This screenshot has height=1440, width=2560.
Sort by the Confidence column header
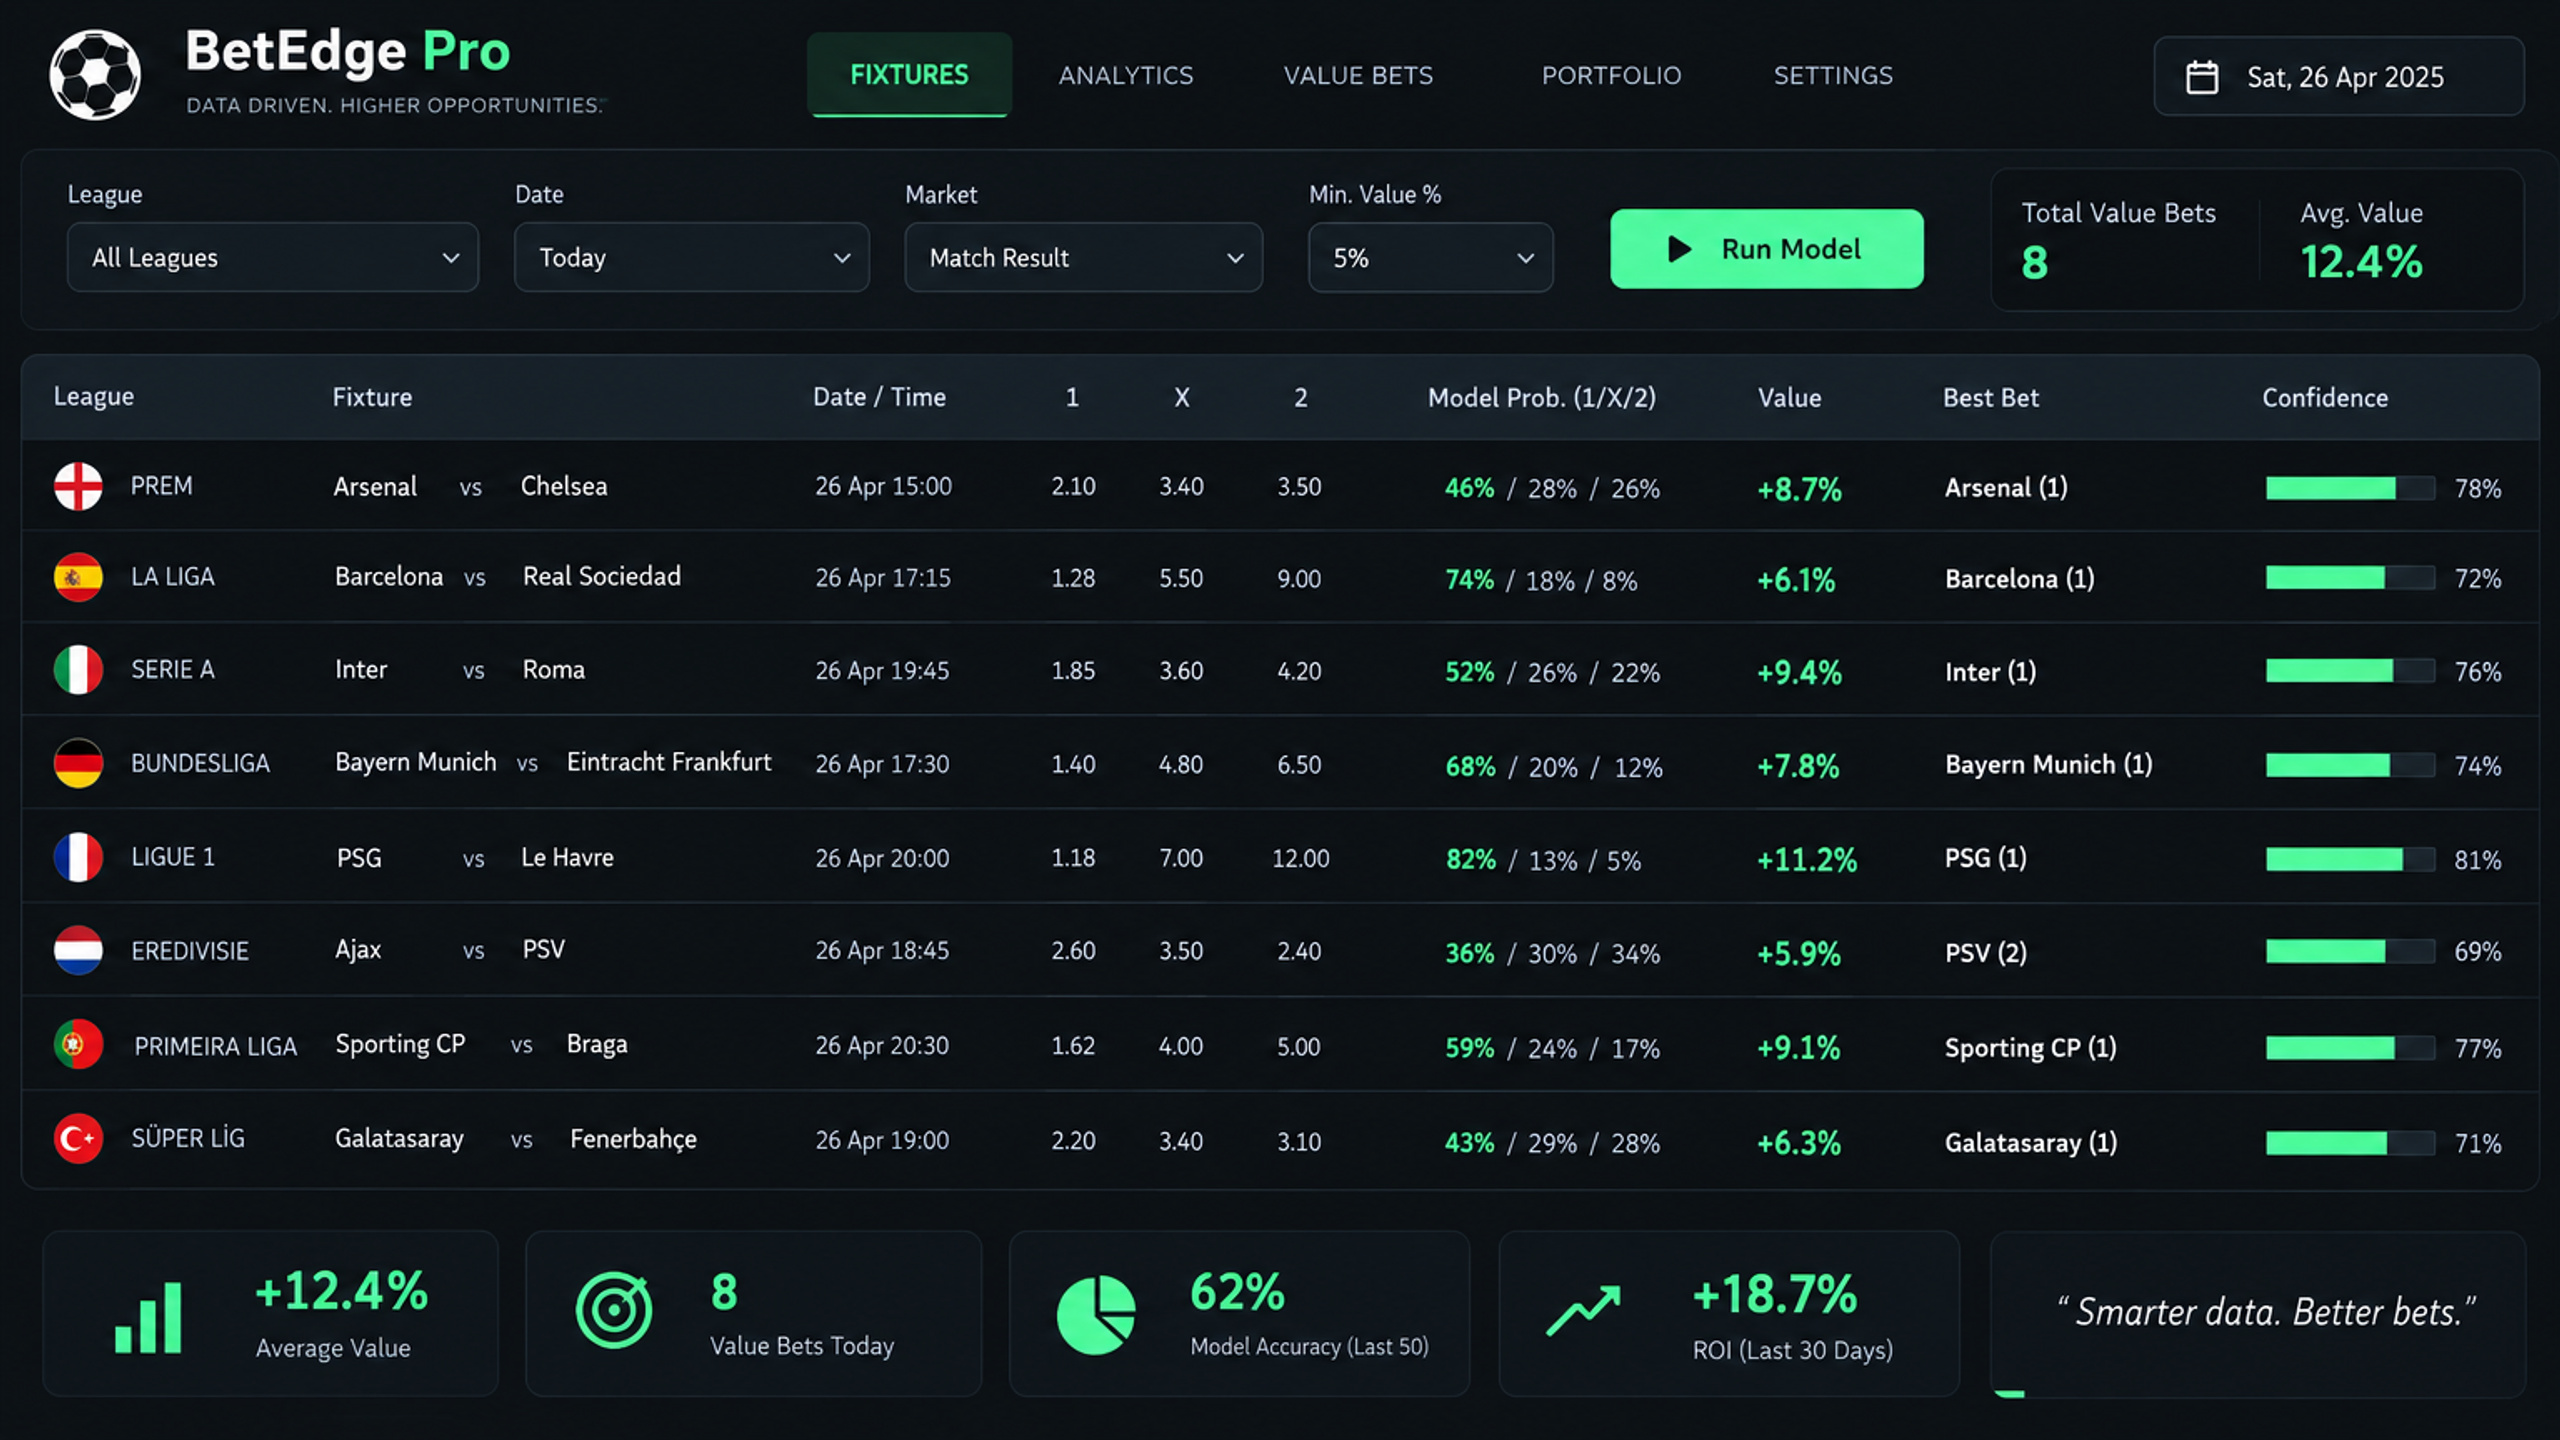click(x=2325, y=397)
